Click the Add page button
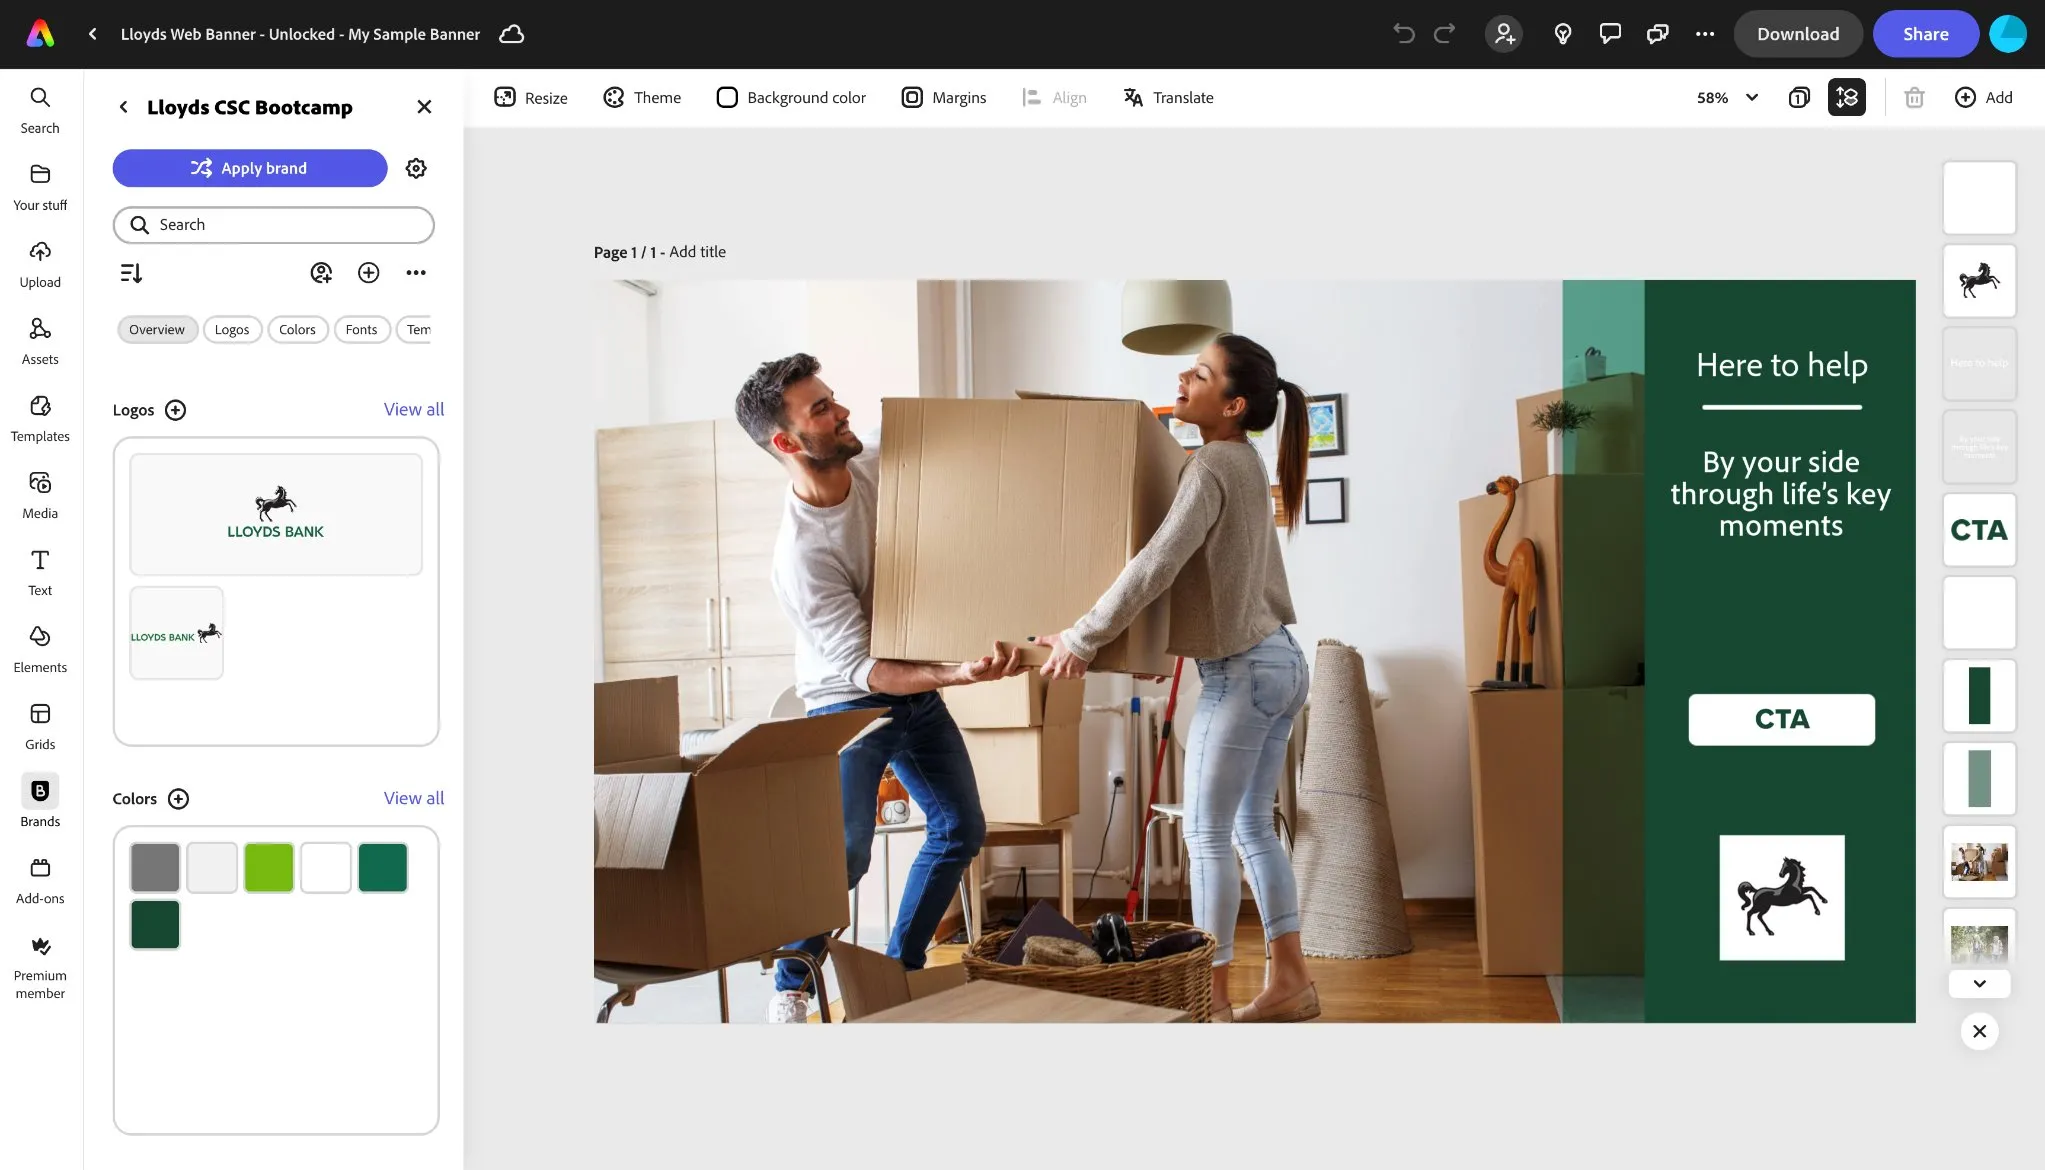Screen dimensions: 2045x1170 coord(1984,97)
